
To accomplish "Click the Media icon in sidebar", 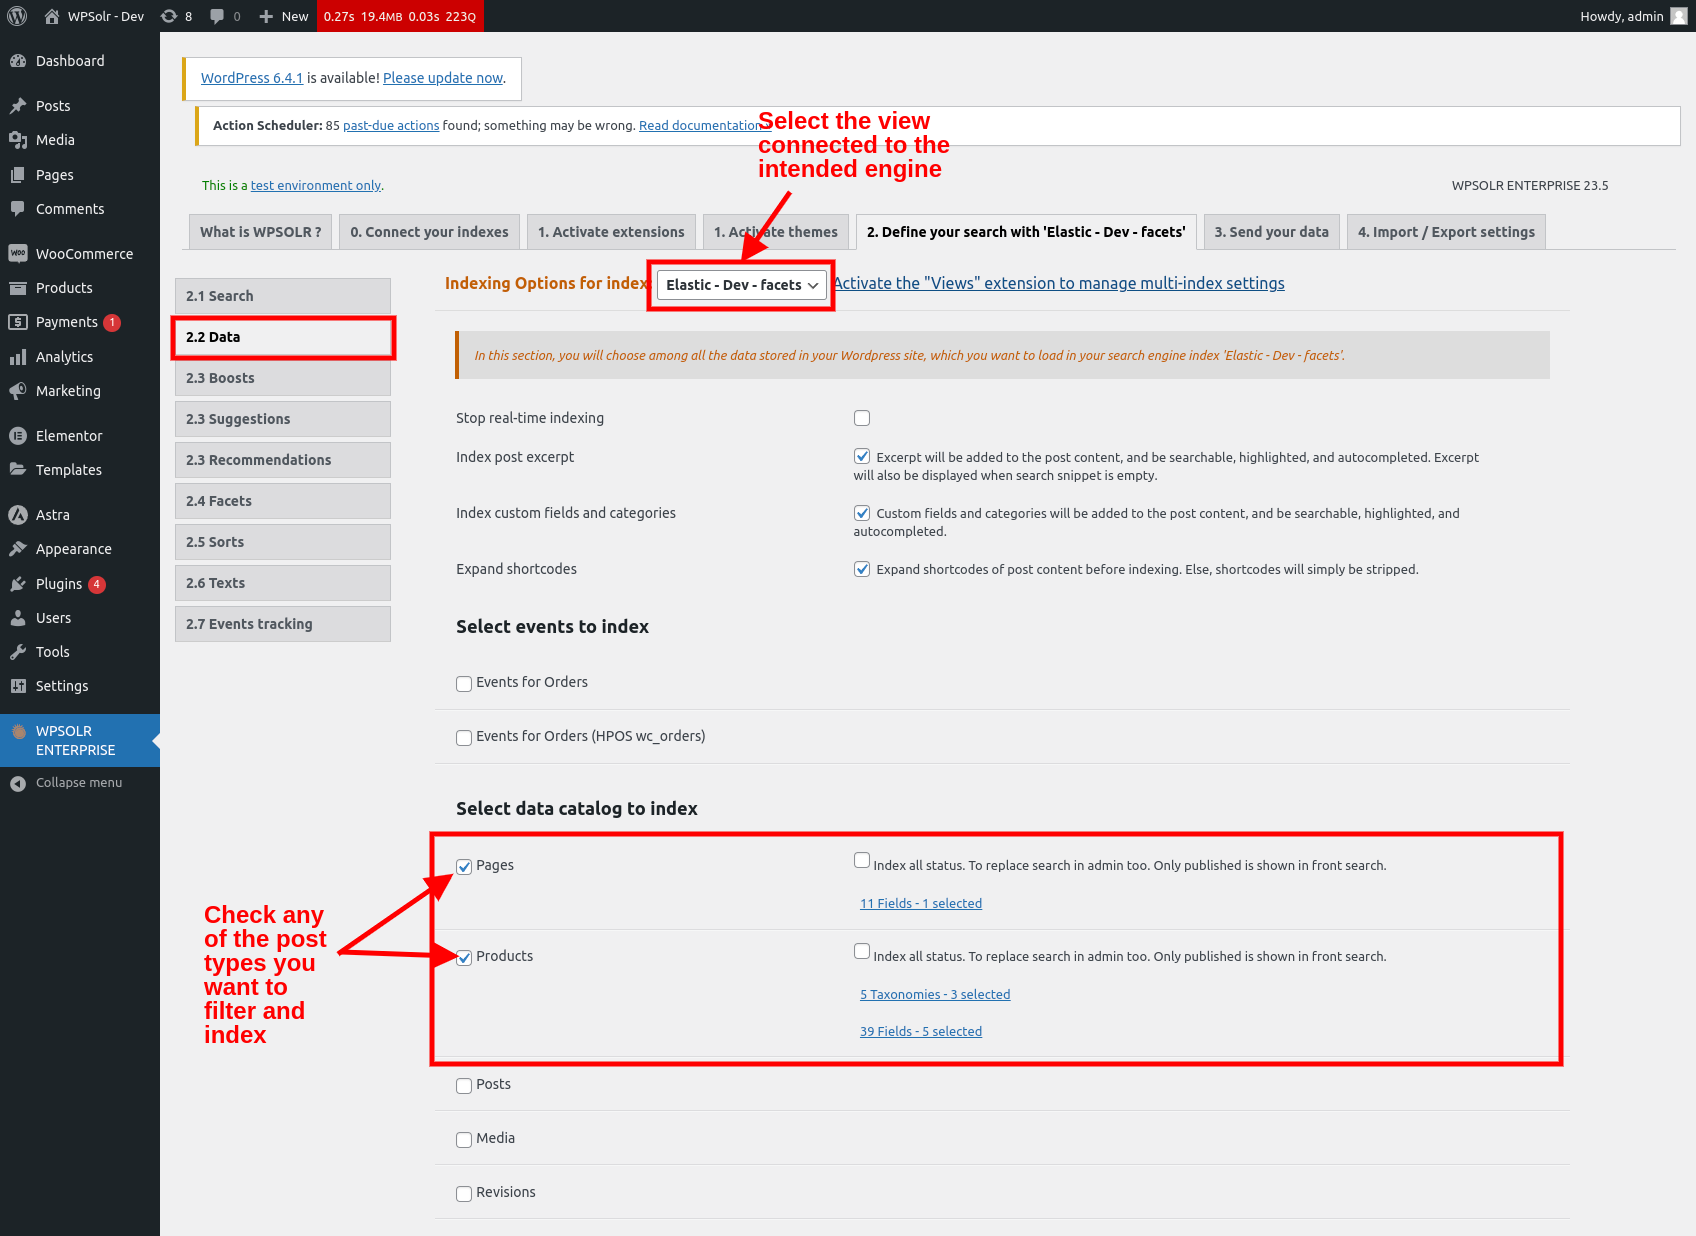I will tap(18, 140).
